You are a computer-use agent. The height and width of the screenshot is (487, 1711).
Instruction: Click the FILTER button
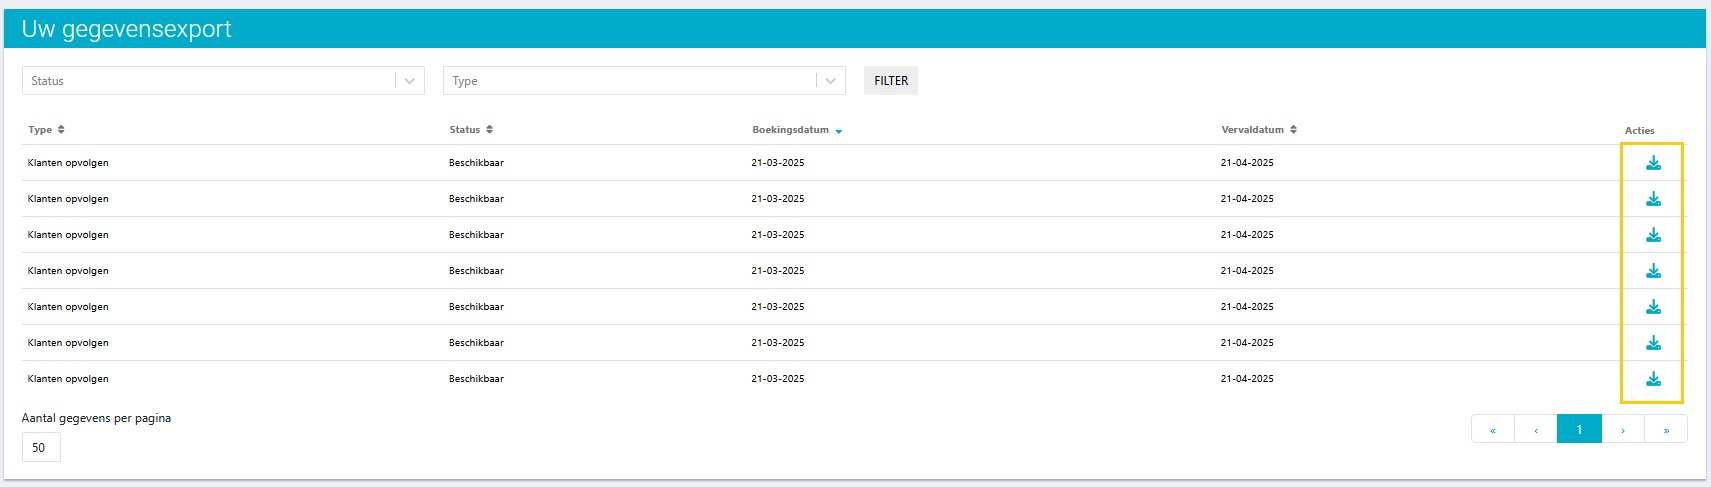pyautogui.click(x=891, y=81)
